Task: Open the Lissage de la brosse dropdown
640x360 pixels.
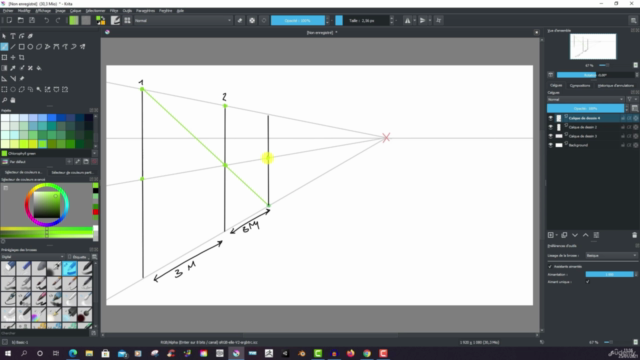Action: coord(611,256)
